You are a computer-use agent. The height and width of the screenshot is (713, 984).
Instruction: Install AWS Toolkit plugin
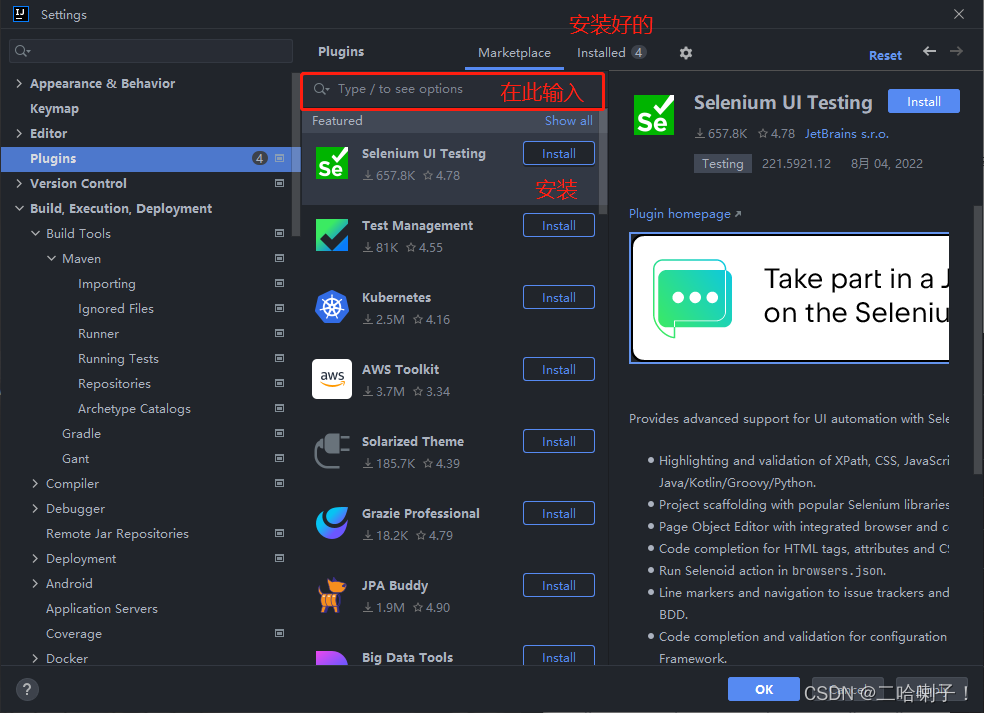point(559,370)
